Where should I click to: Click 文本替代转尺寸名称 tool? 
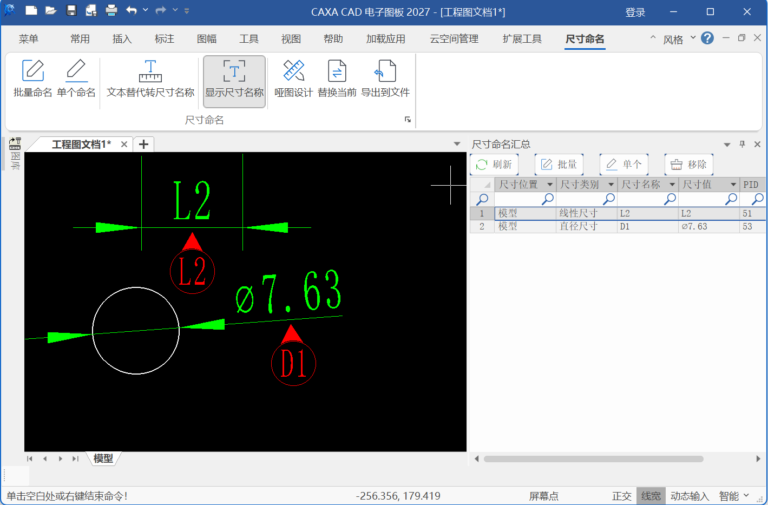[x=150, y=78]
